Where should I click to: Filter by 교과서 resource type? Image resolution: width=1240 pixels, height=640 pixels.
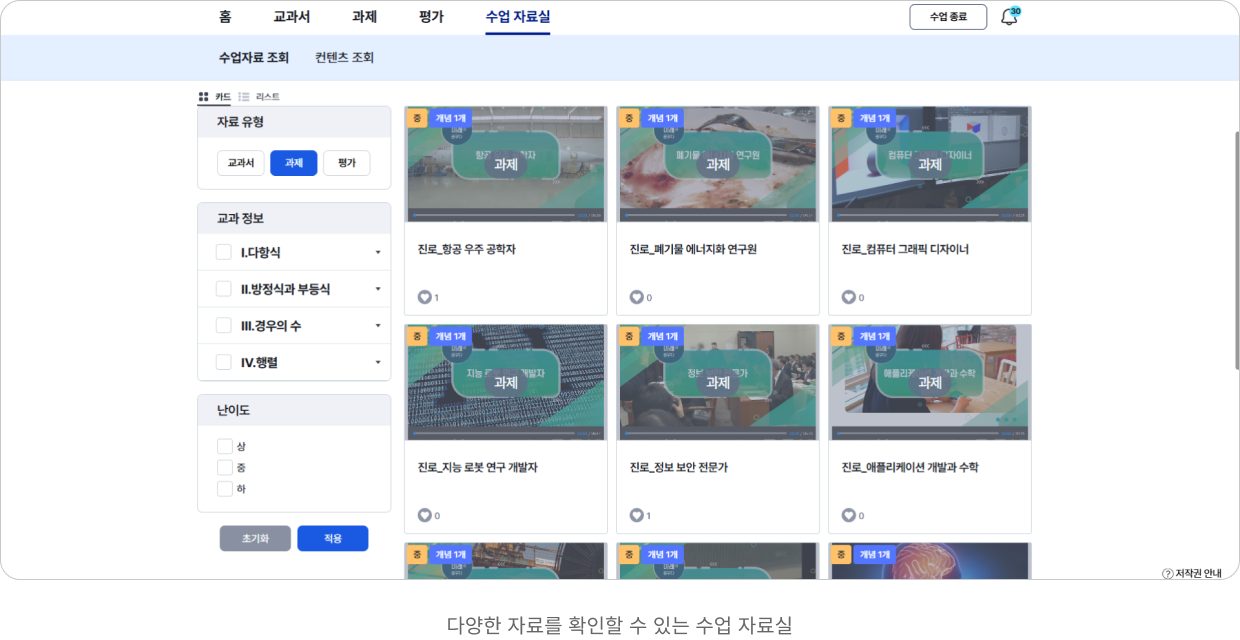(241, 163)
